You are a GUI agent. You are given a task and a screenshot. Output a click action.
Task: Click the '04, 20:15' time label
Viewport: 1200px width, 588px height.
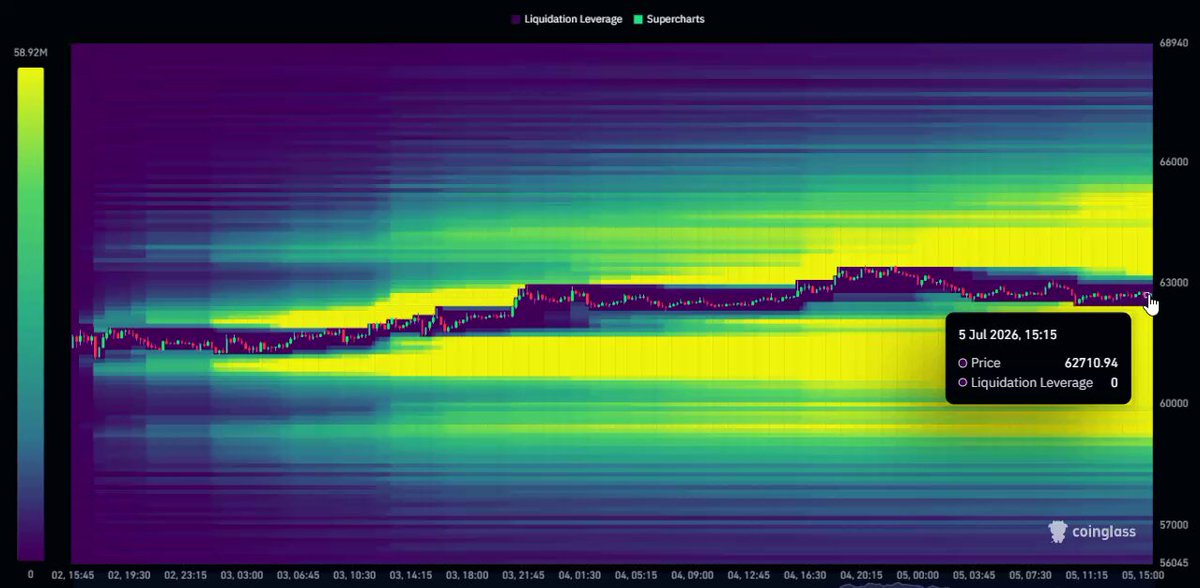[863, 575]
